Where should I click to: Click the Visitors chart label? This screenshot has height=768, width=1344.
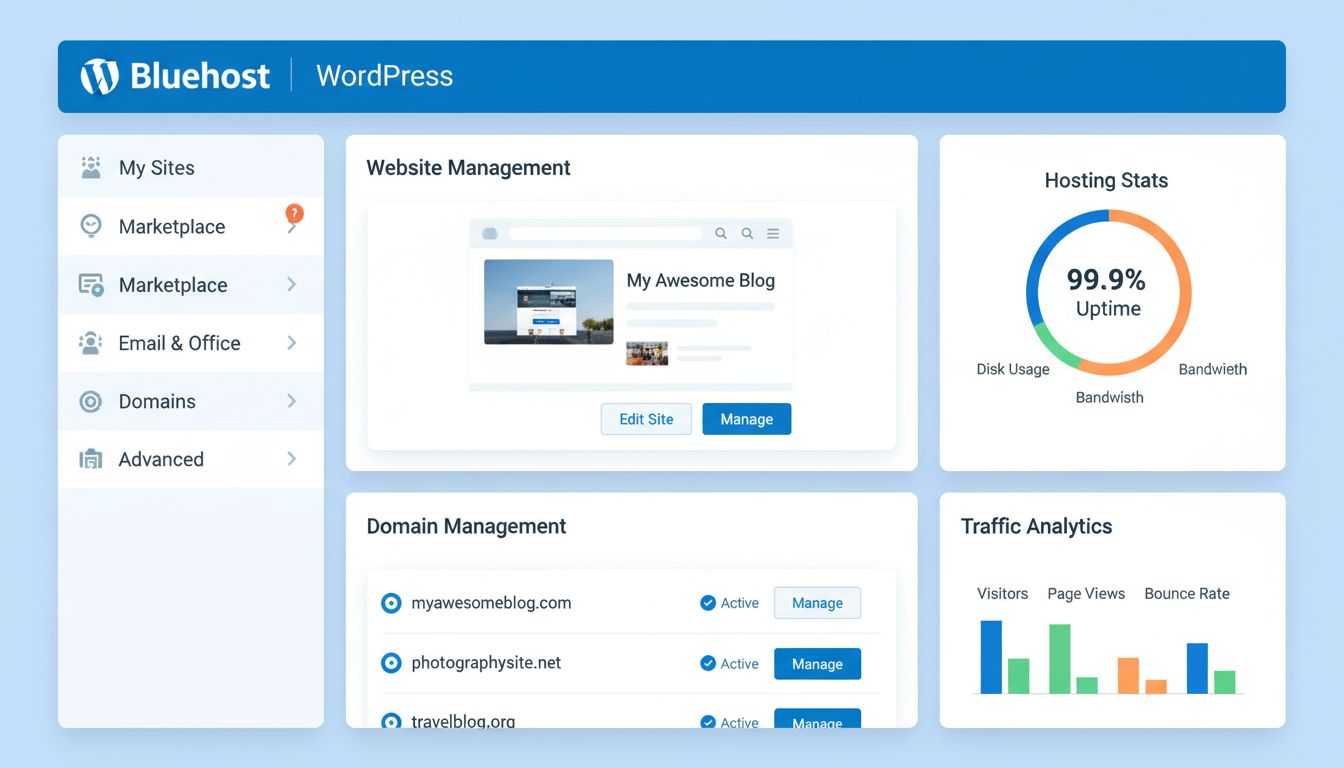tap(1002, 593)
